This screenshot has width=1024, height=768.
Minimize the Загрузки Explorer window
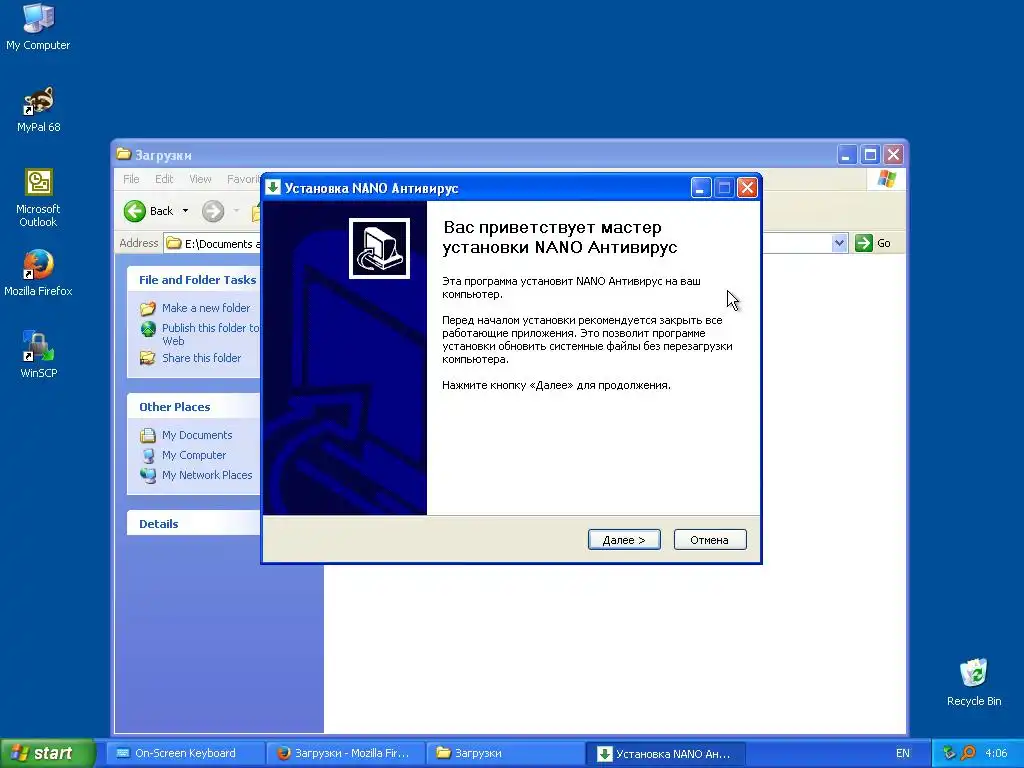(847, 155)
